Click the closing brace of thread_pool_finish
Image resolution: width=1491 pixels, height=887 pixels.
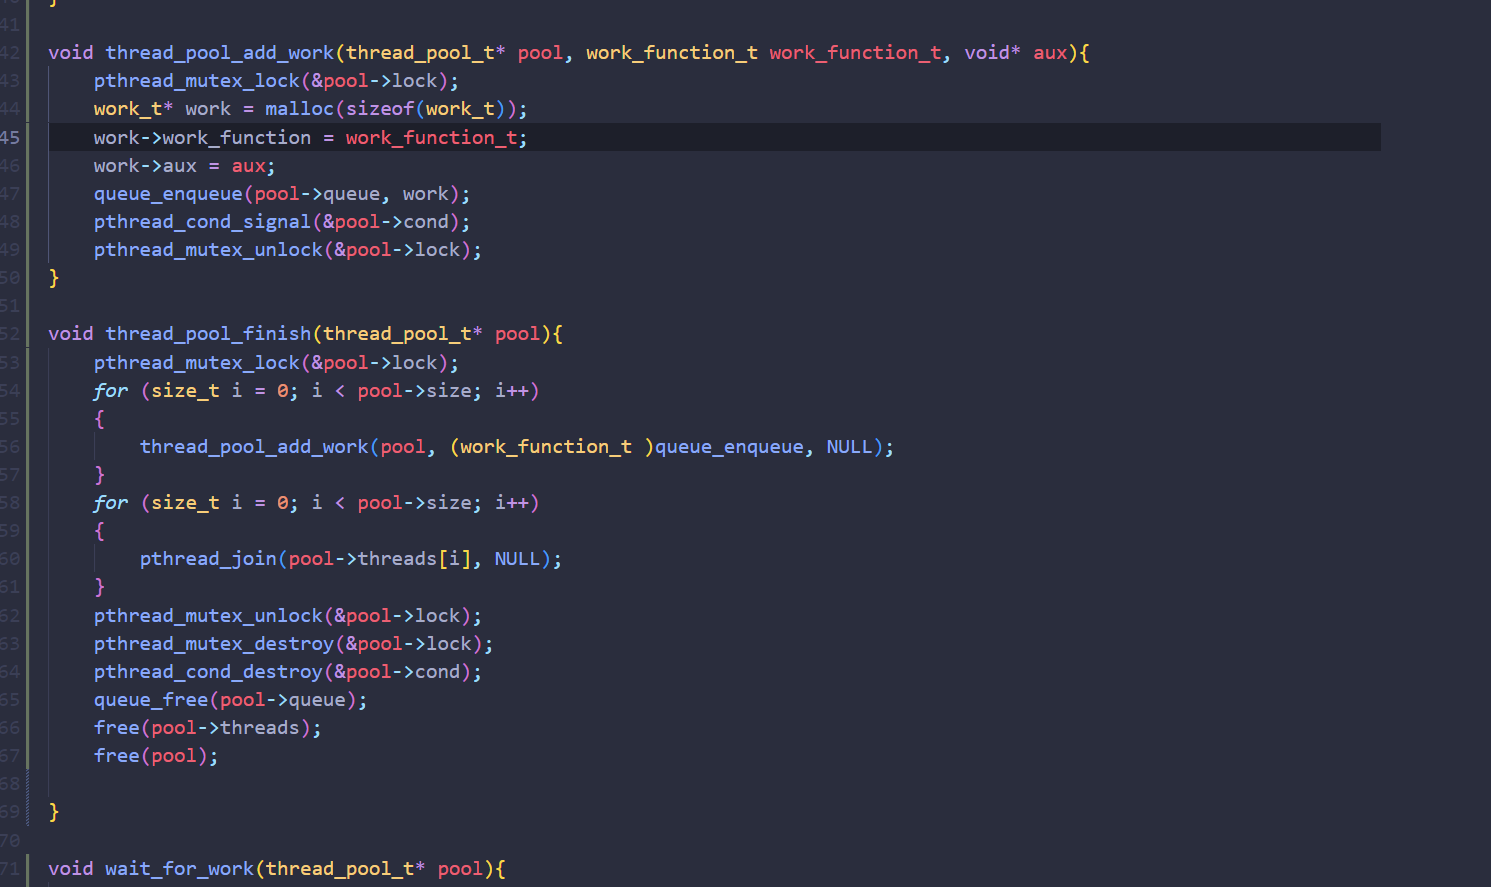pos(54,812)
